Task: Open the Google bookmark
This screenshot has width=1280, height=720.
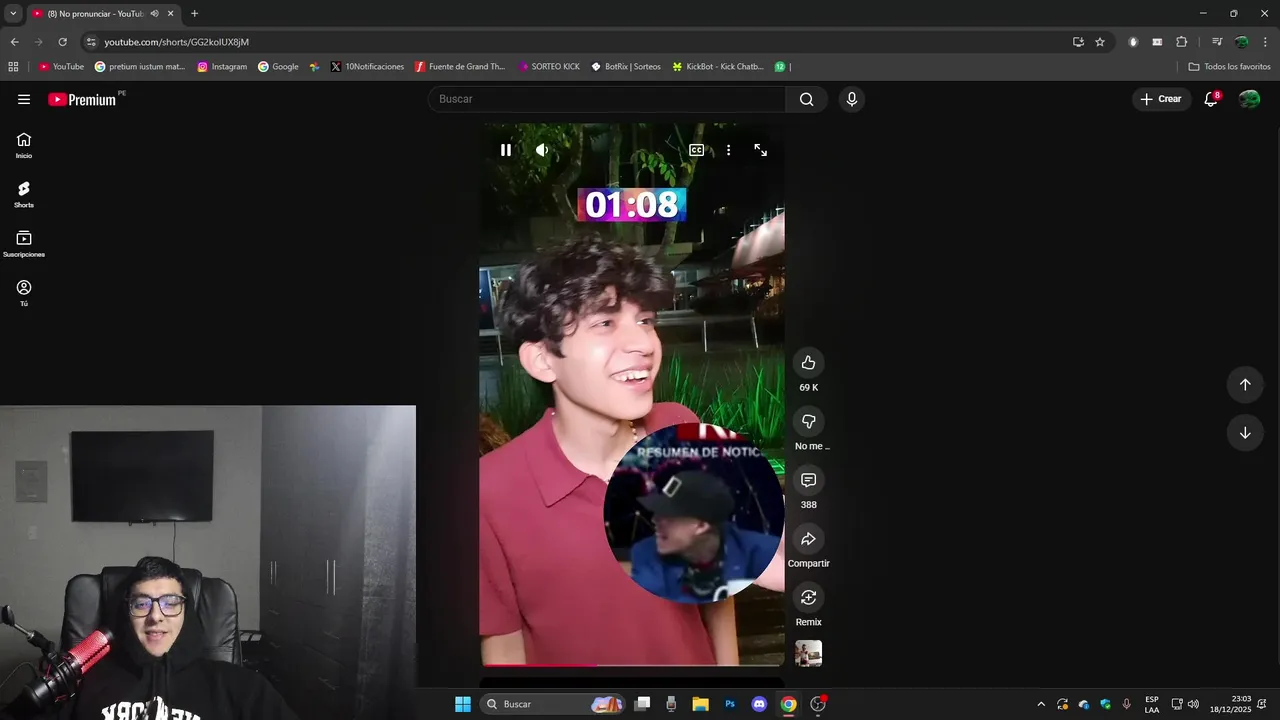Action: 278,67
